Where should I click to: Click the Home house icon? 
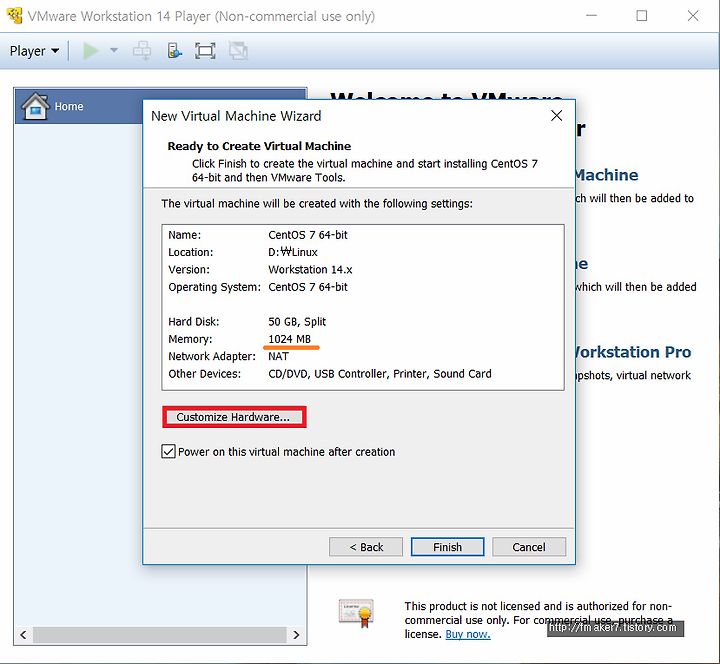point(35,106)
